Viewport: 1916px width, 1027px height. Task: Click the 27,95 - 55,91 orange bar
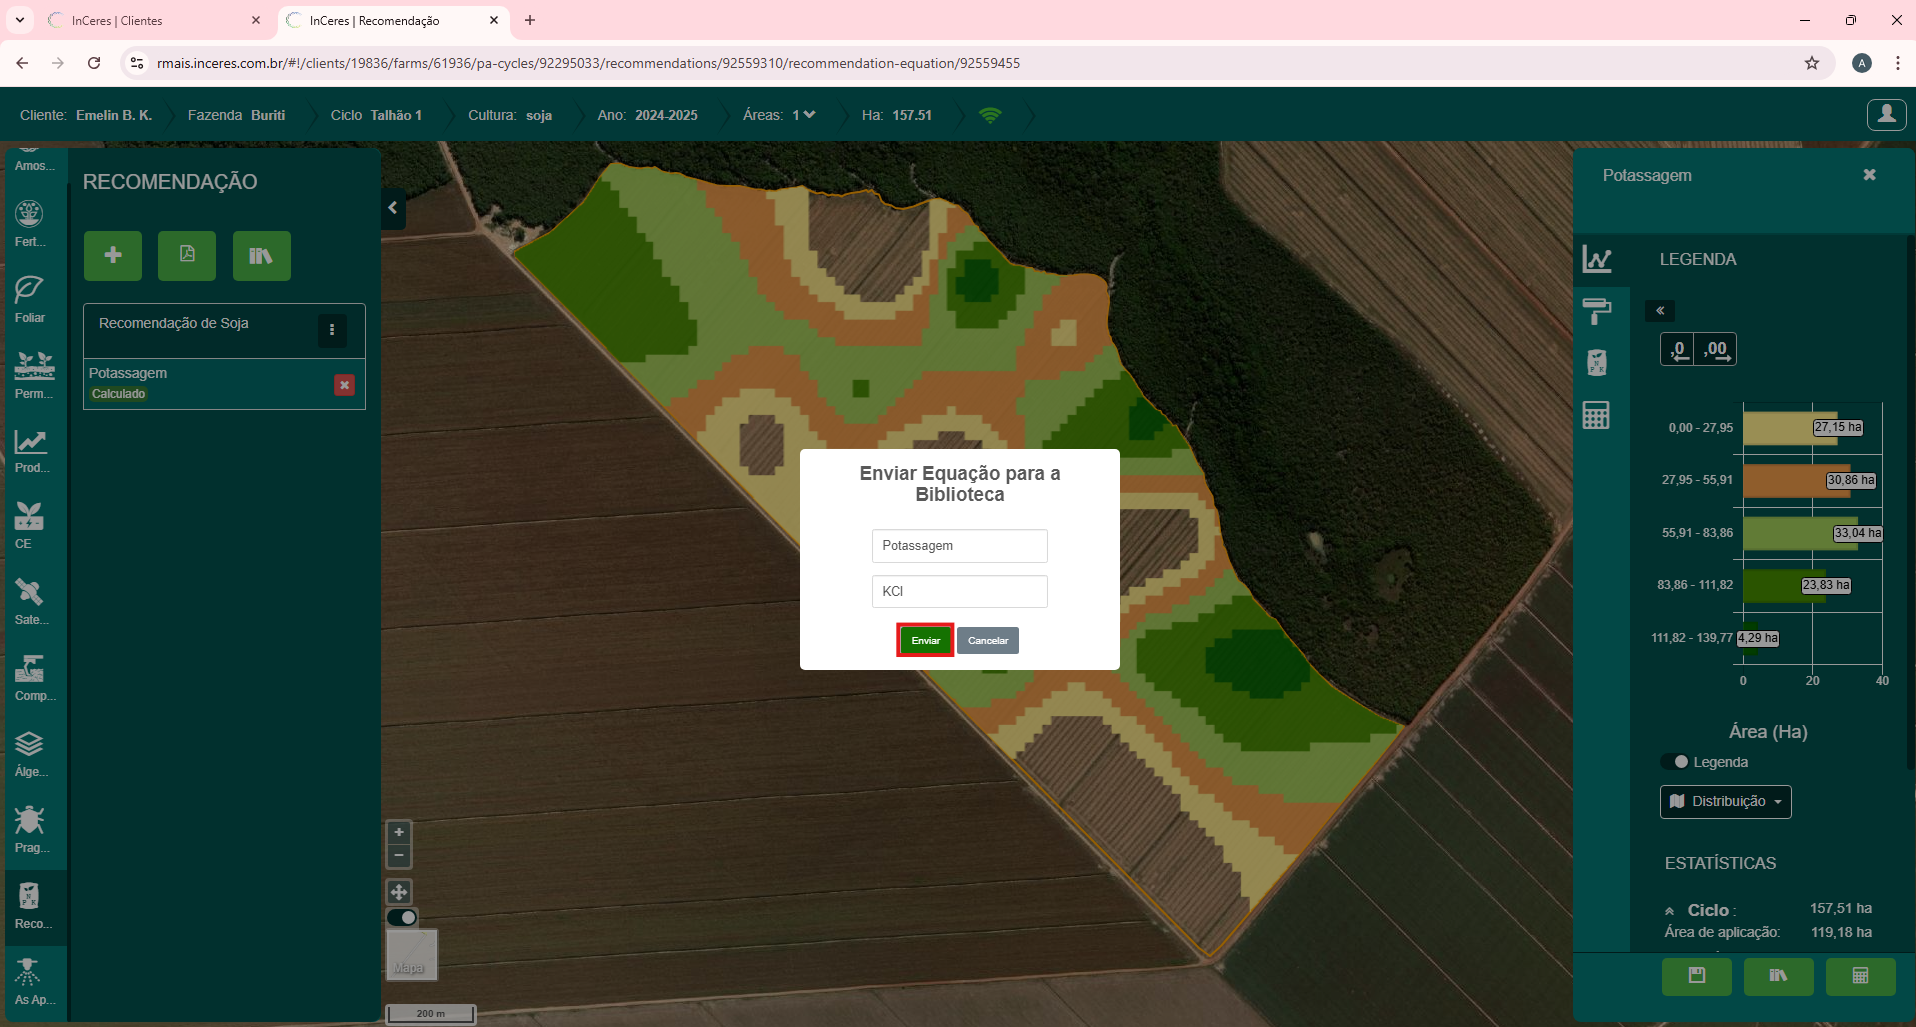pyautogui.click(x=1797, y=481)
